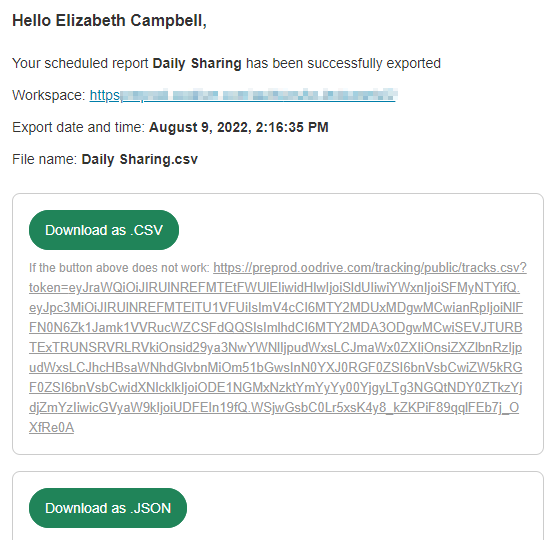The height and width of the screenshot is (540, 553).
Task: Select the Hello Elizabeth Campbell greeting
Action: (109, 20)
